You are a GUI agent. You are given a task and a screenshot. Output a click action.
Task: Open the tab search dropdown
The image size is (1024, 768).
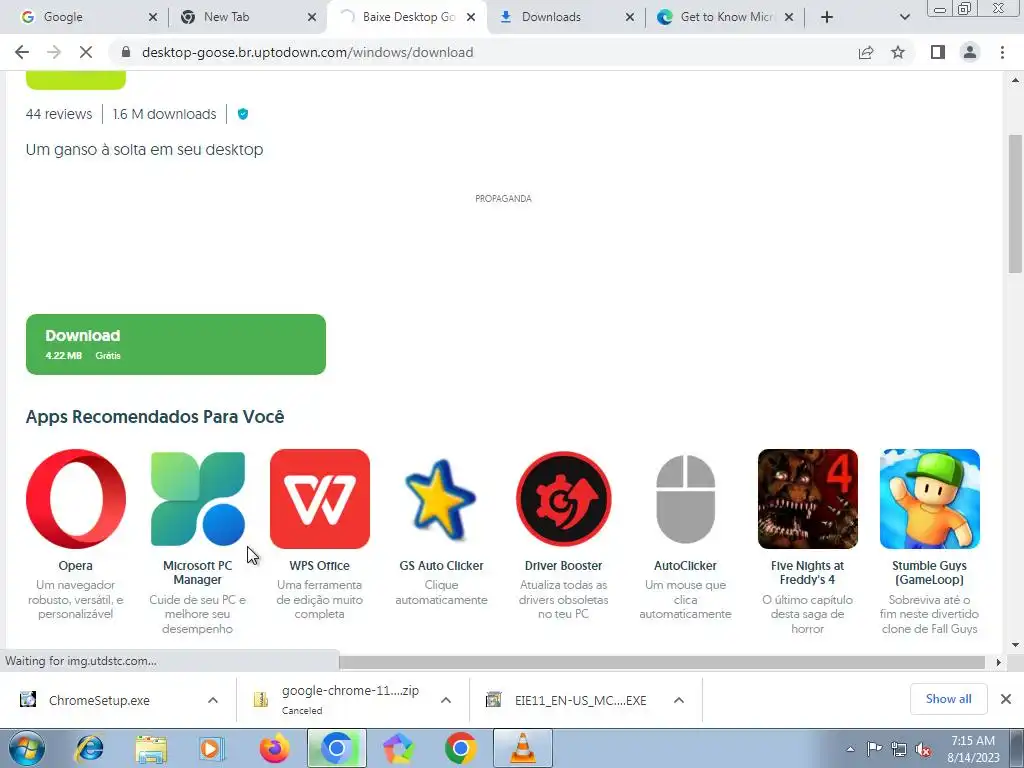click(904, 17)
